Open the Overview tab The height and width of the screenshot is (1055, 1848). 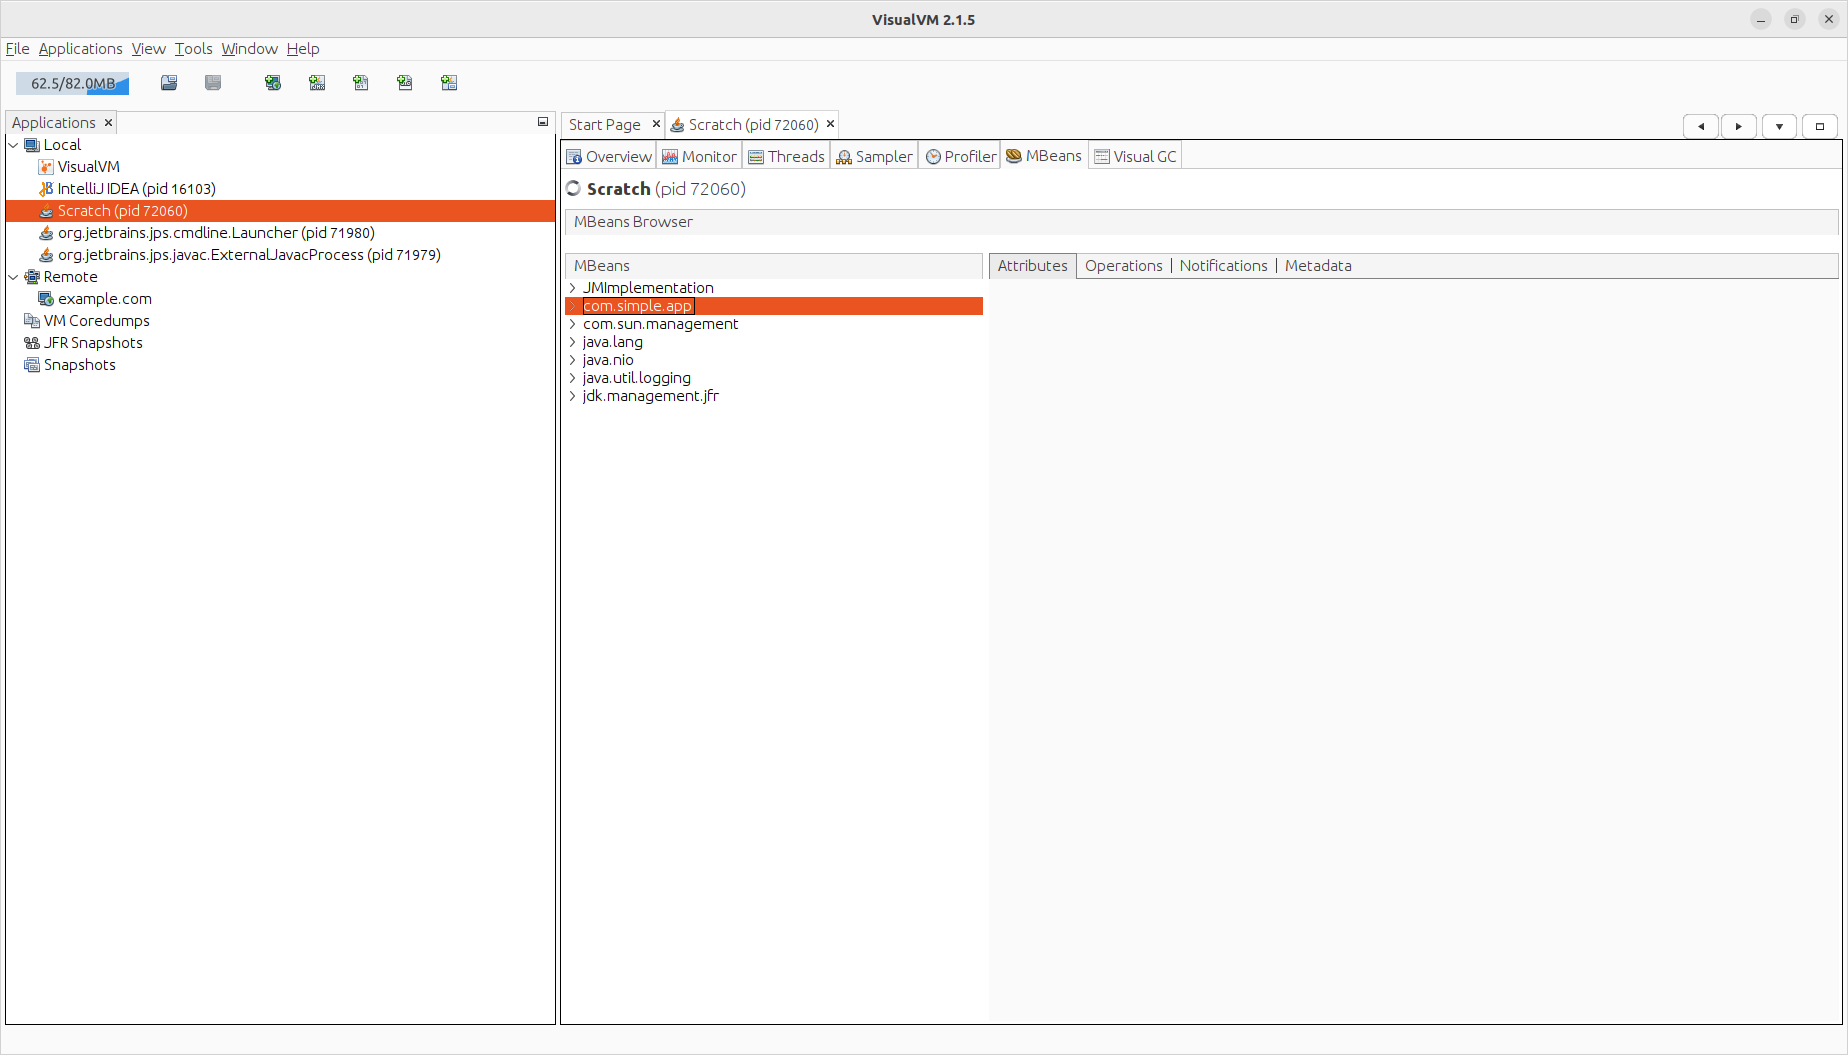pos(609,157)
